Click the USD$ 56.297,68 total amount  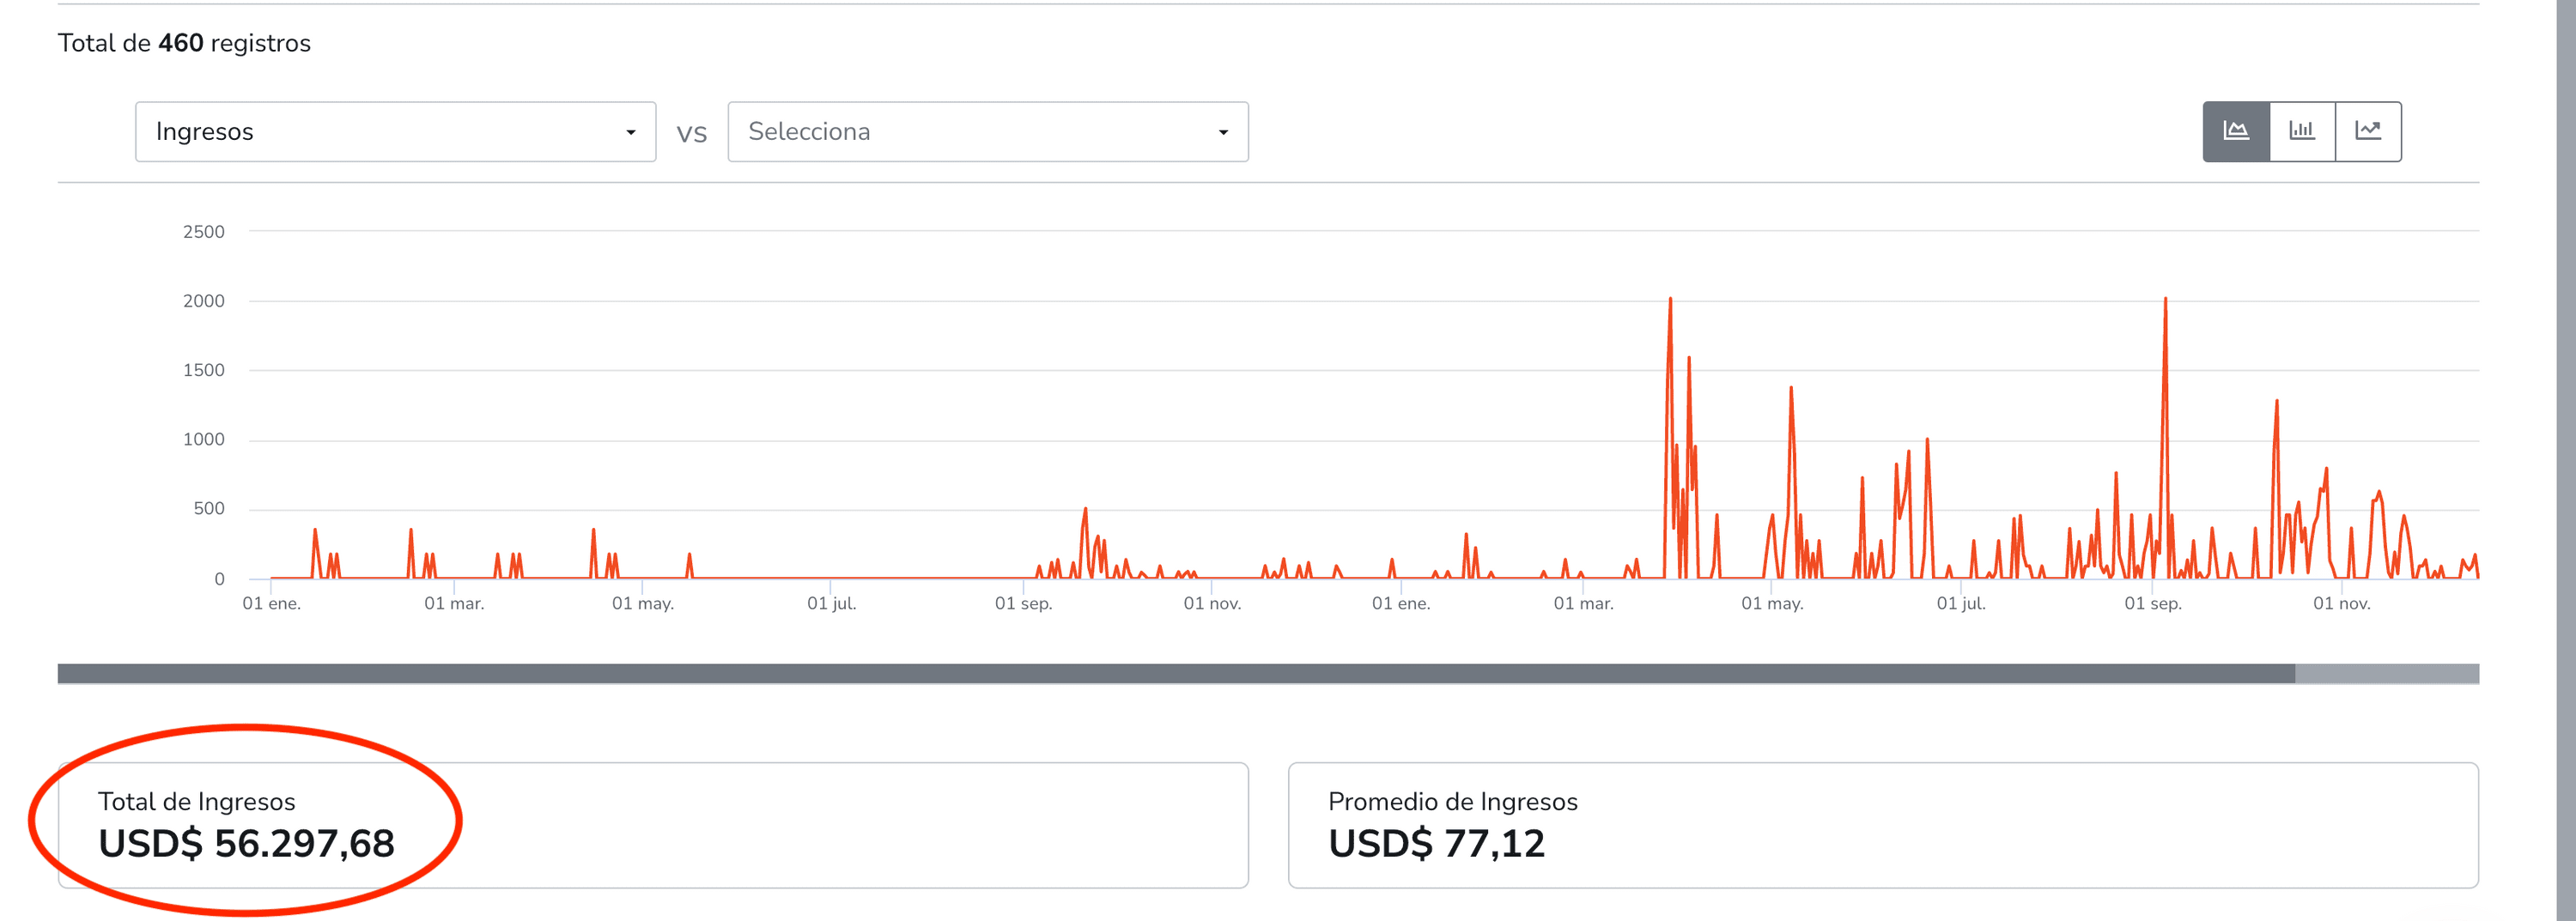[246, 844]
